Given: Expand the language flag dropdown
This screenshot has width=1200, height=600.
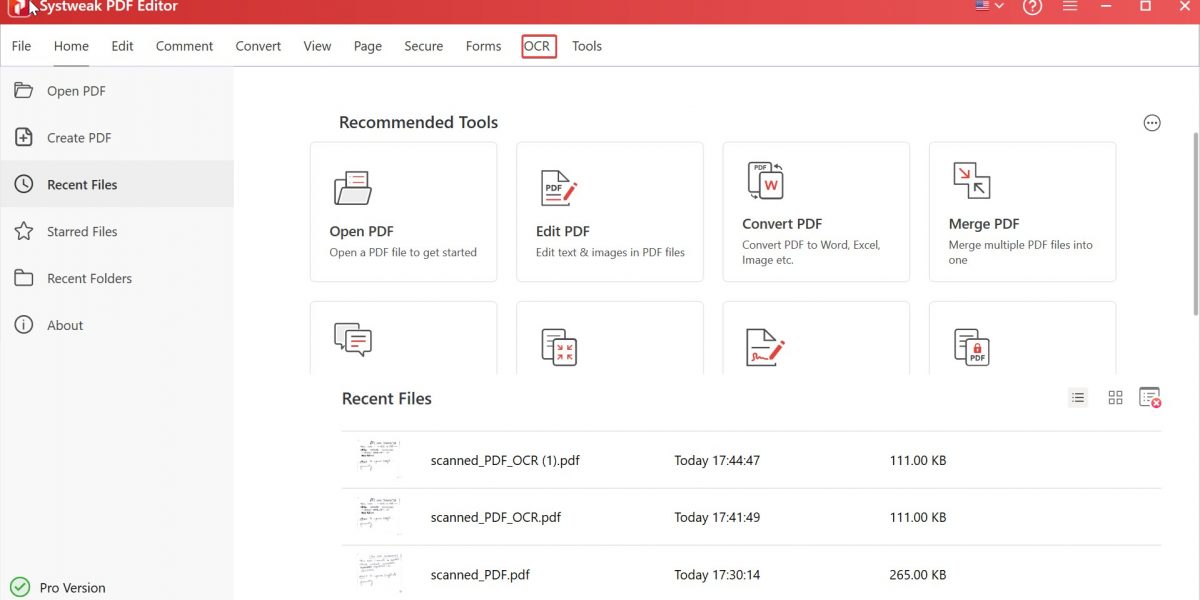Looking at the screenshot, I should [989, 6].
